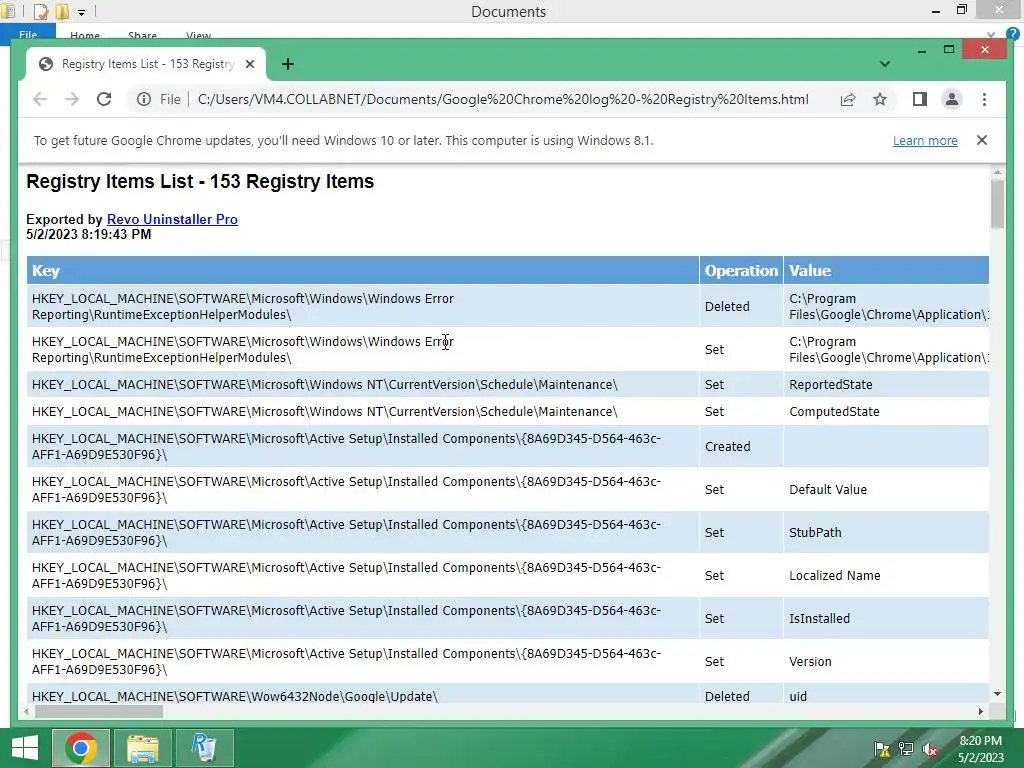Screen dimensions: 1024x768
Task: Select the ReportedState value cell
Action: pyautogui.click(x=886, y=385)
